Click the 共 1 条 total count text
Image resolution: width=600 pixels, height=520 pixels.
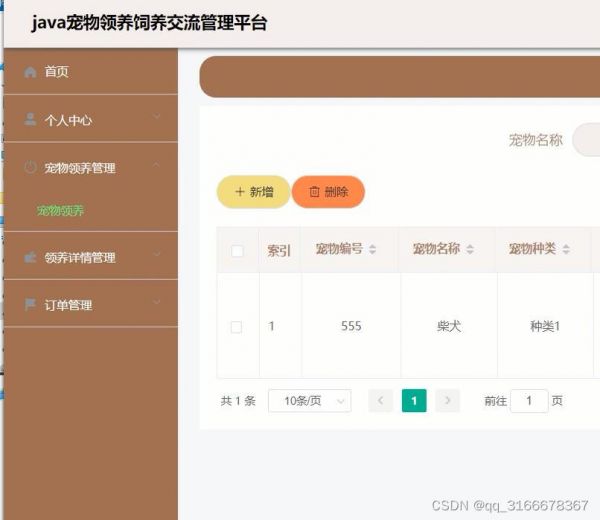[238, 401]
